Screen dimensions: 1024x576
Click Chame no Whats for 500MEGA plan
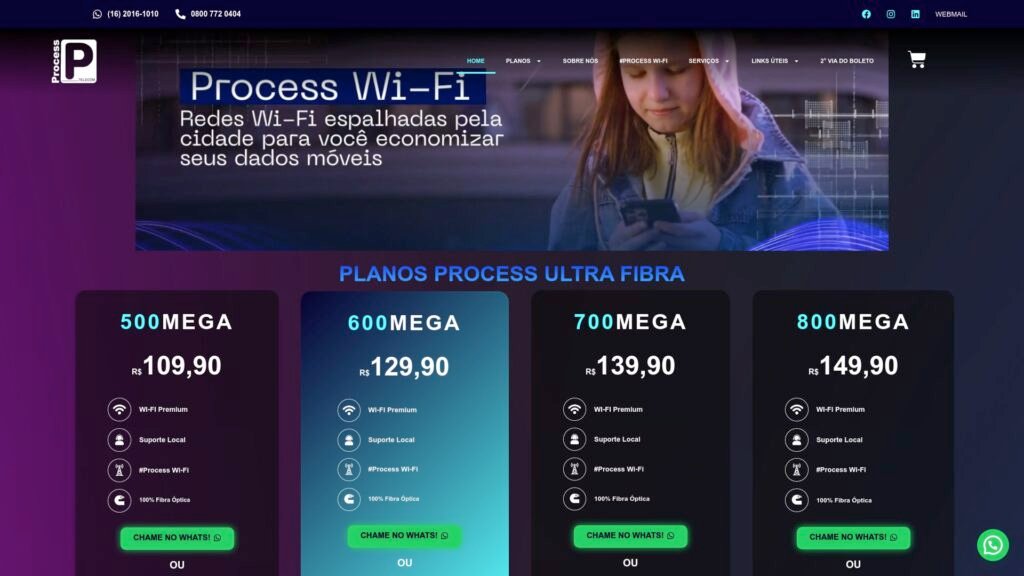pyautogui.click(x=177, y=537)
